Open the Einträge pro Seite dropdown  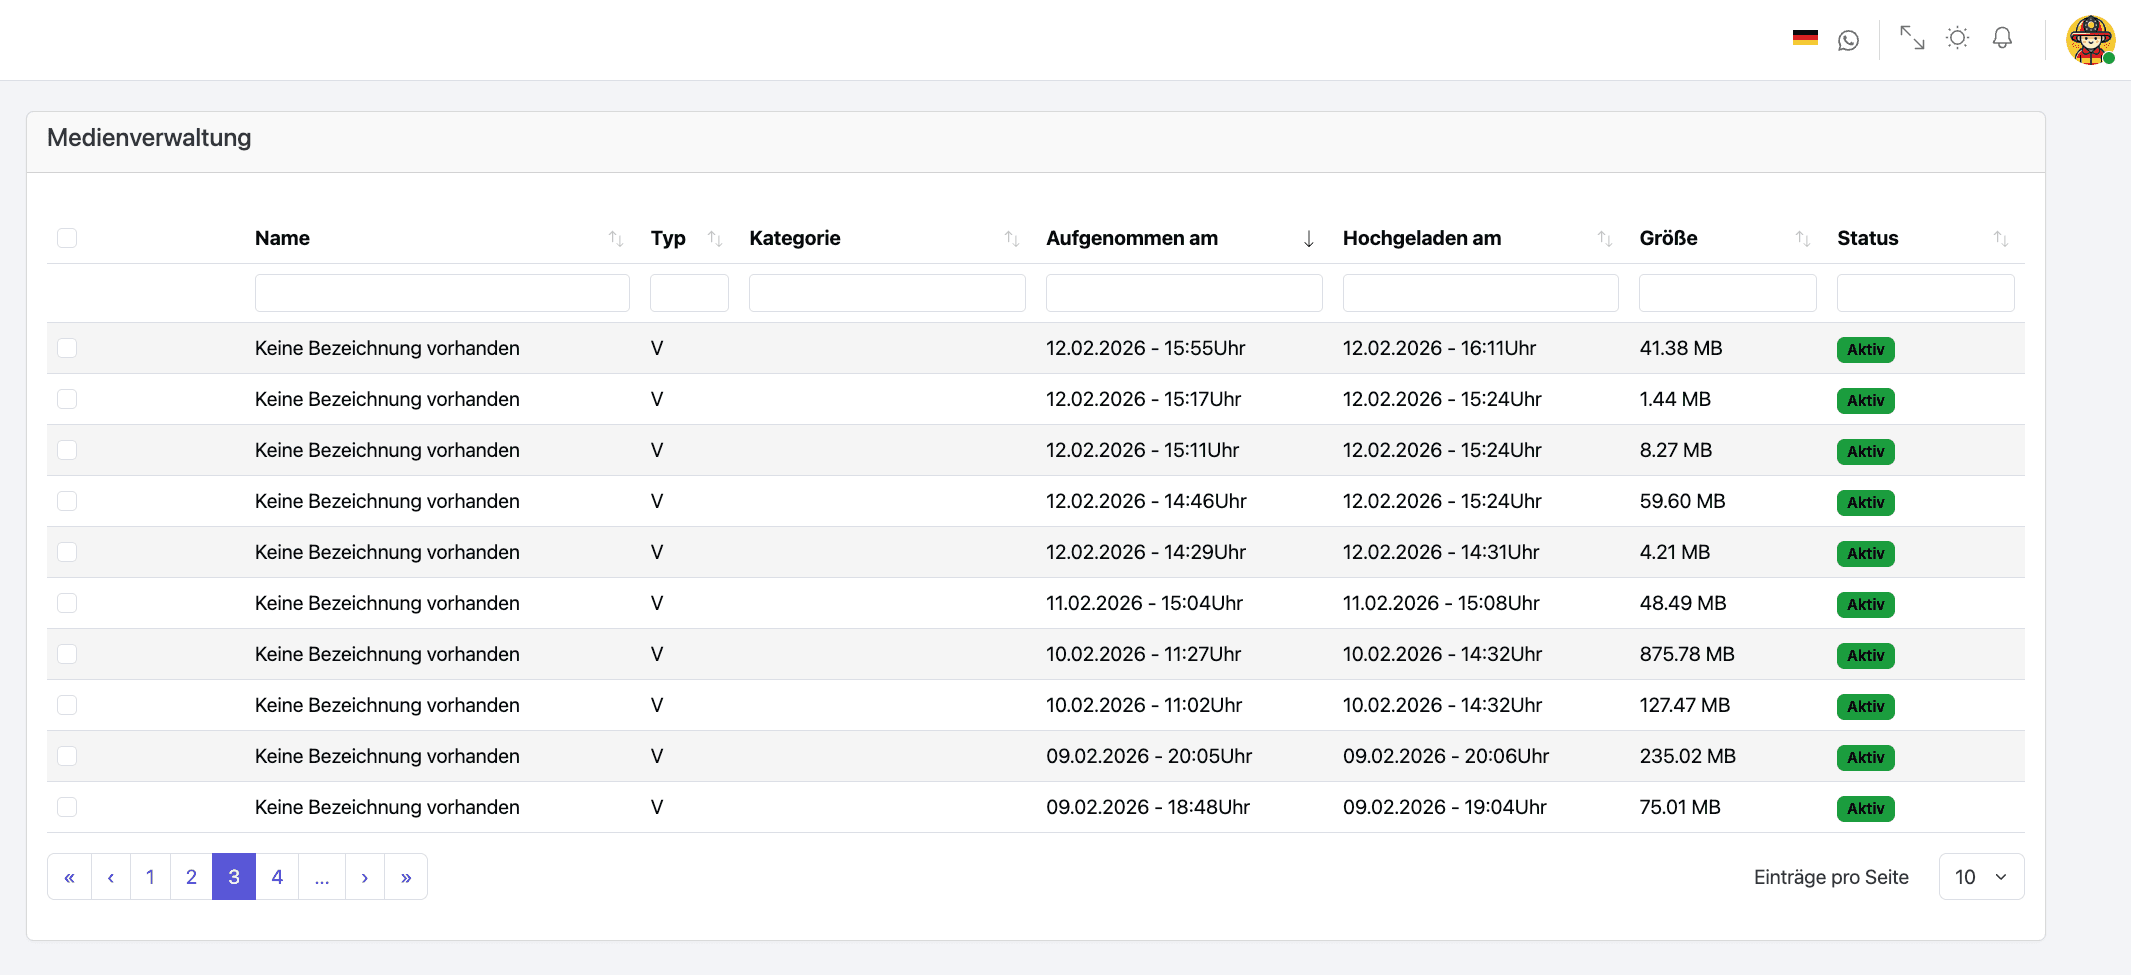[1980, 877]
